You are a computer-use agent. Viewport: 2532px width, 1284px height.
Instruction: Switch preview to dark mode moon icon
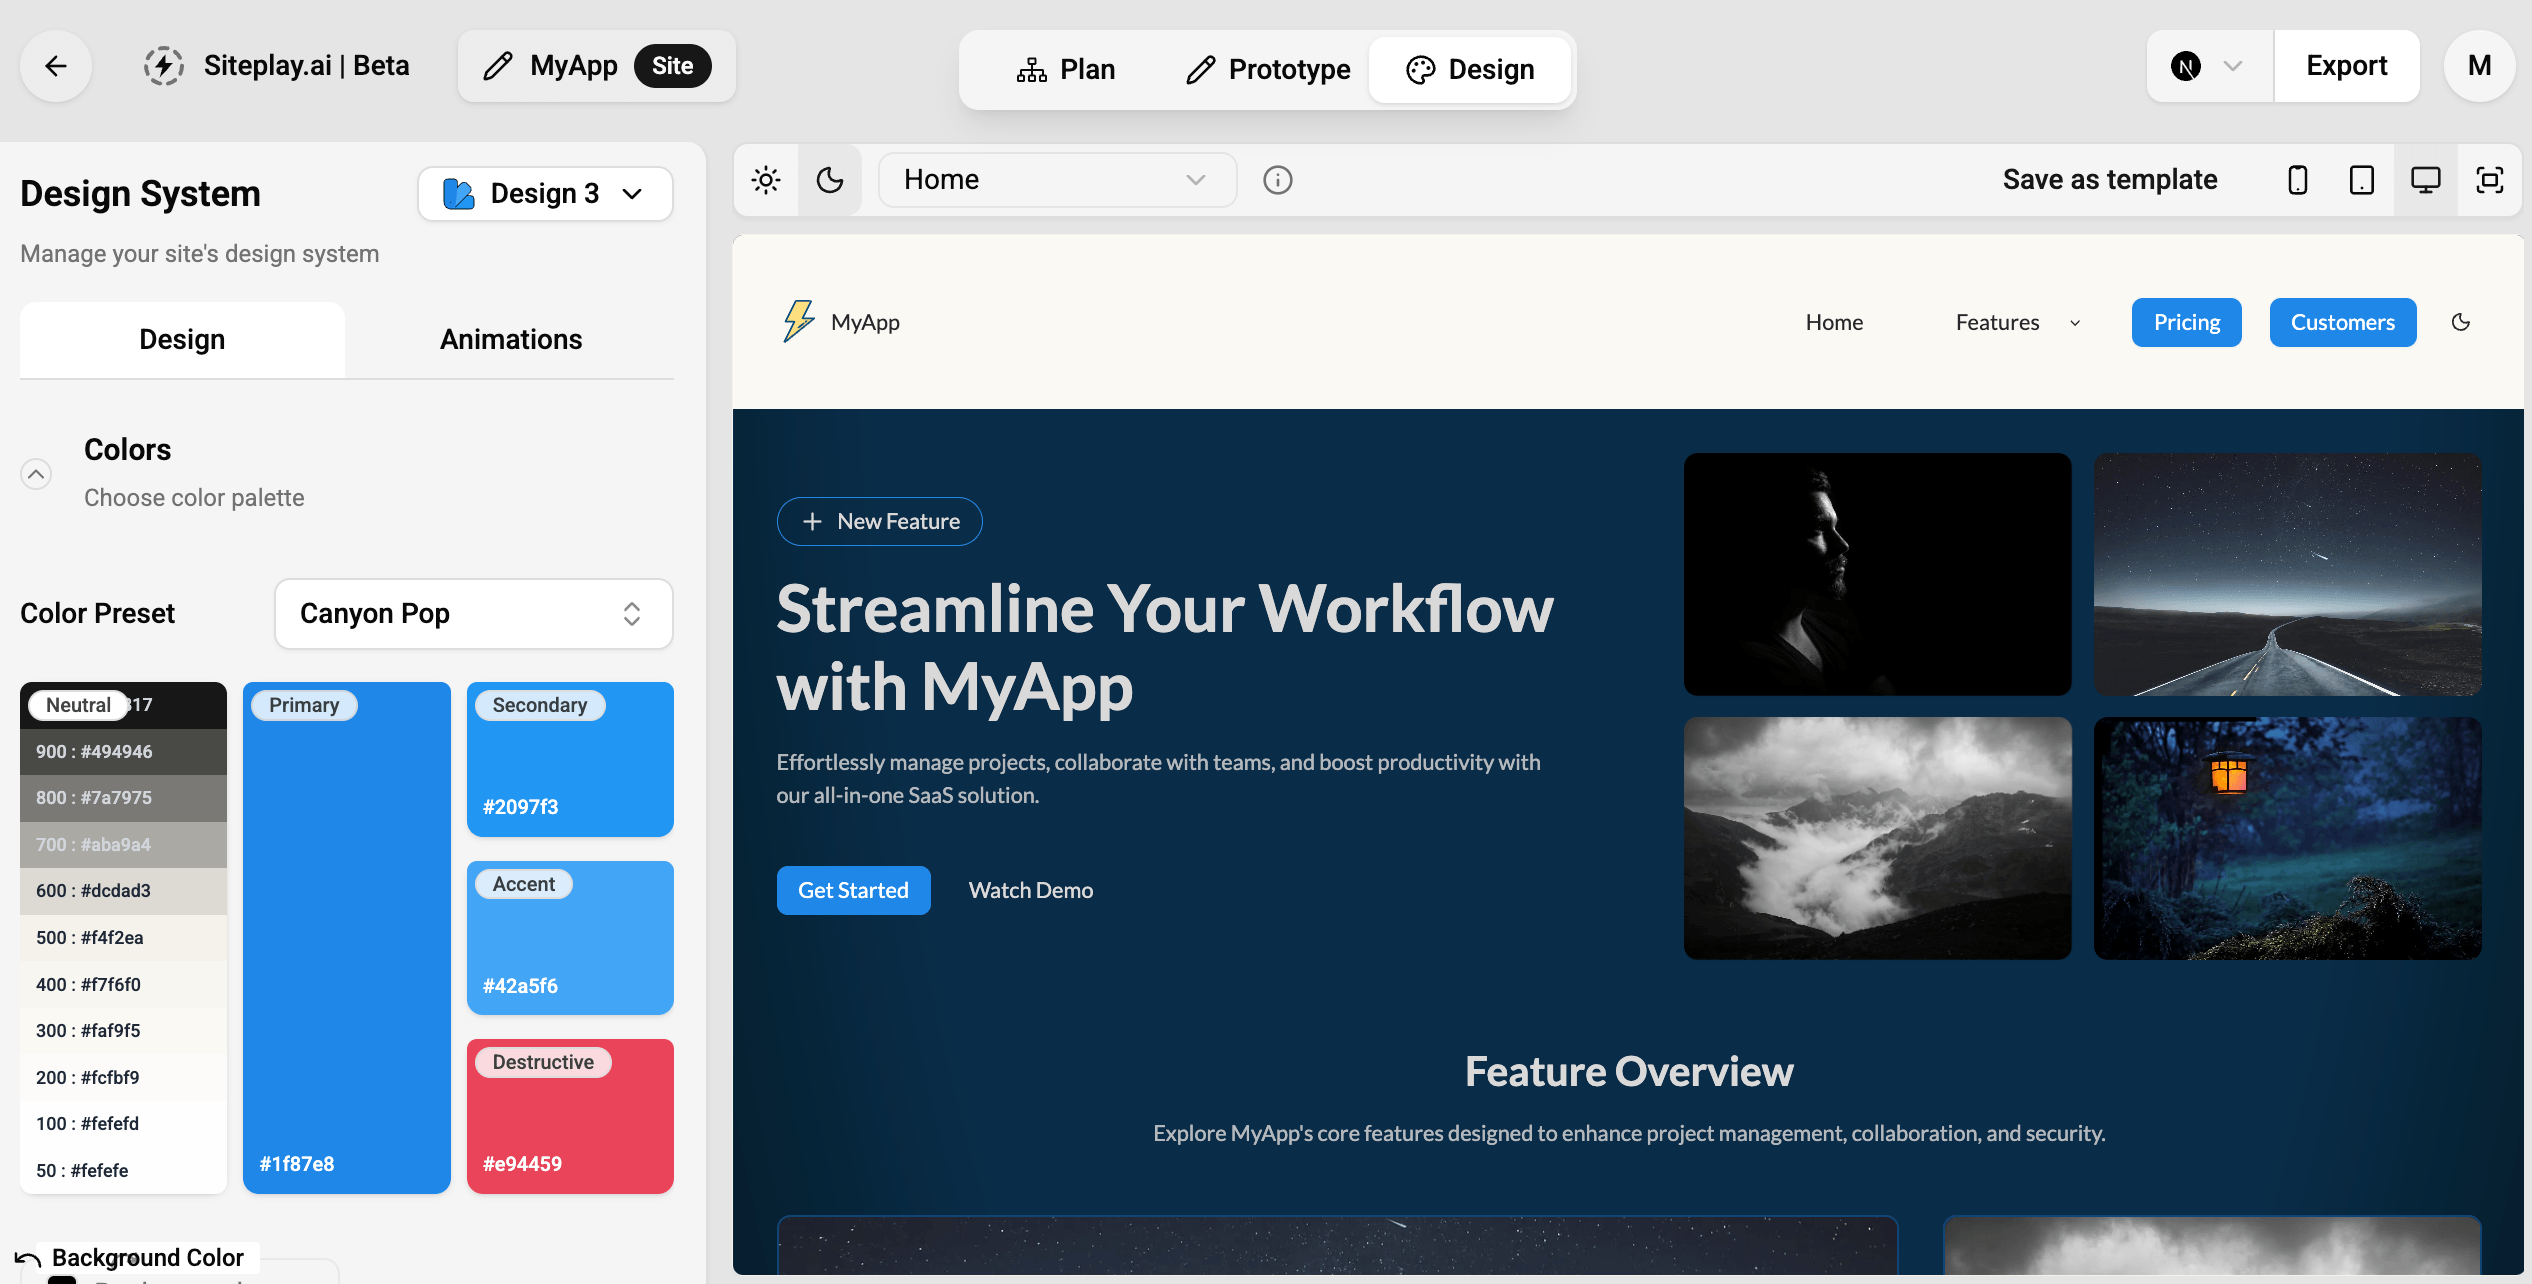[x=830, y=180]
